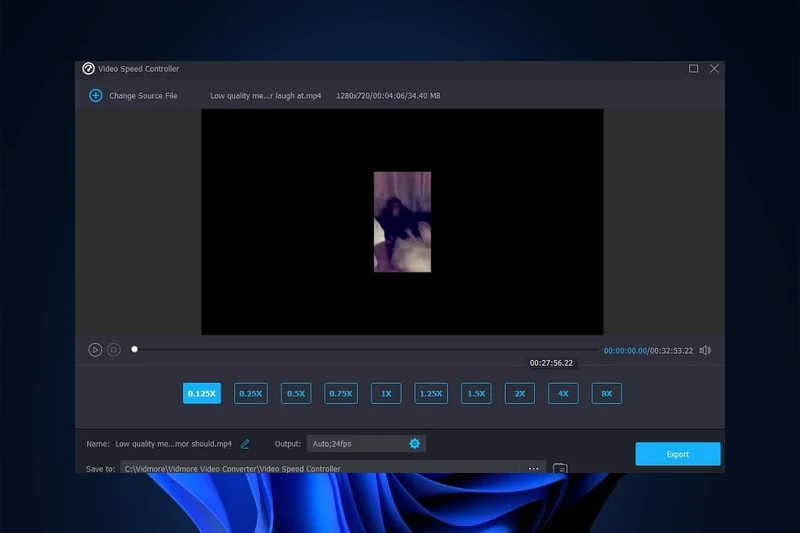Click the Video Speed Controller app logo
Image resolution: width=800 pixels, height=533 pixels.
[x=88, y=69]
